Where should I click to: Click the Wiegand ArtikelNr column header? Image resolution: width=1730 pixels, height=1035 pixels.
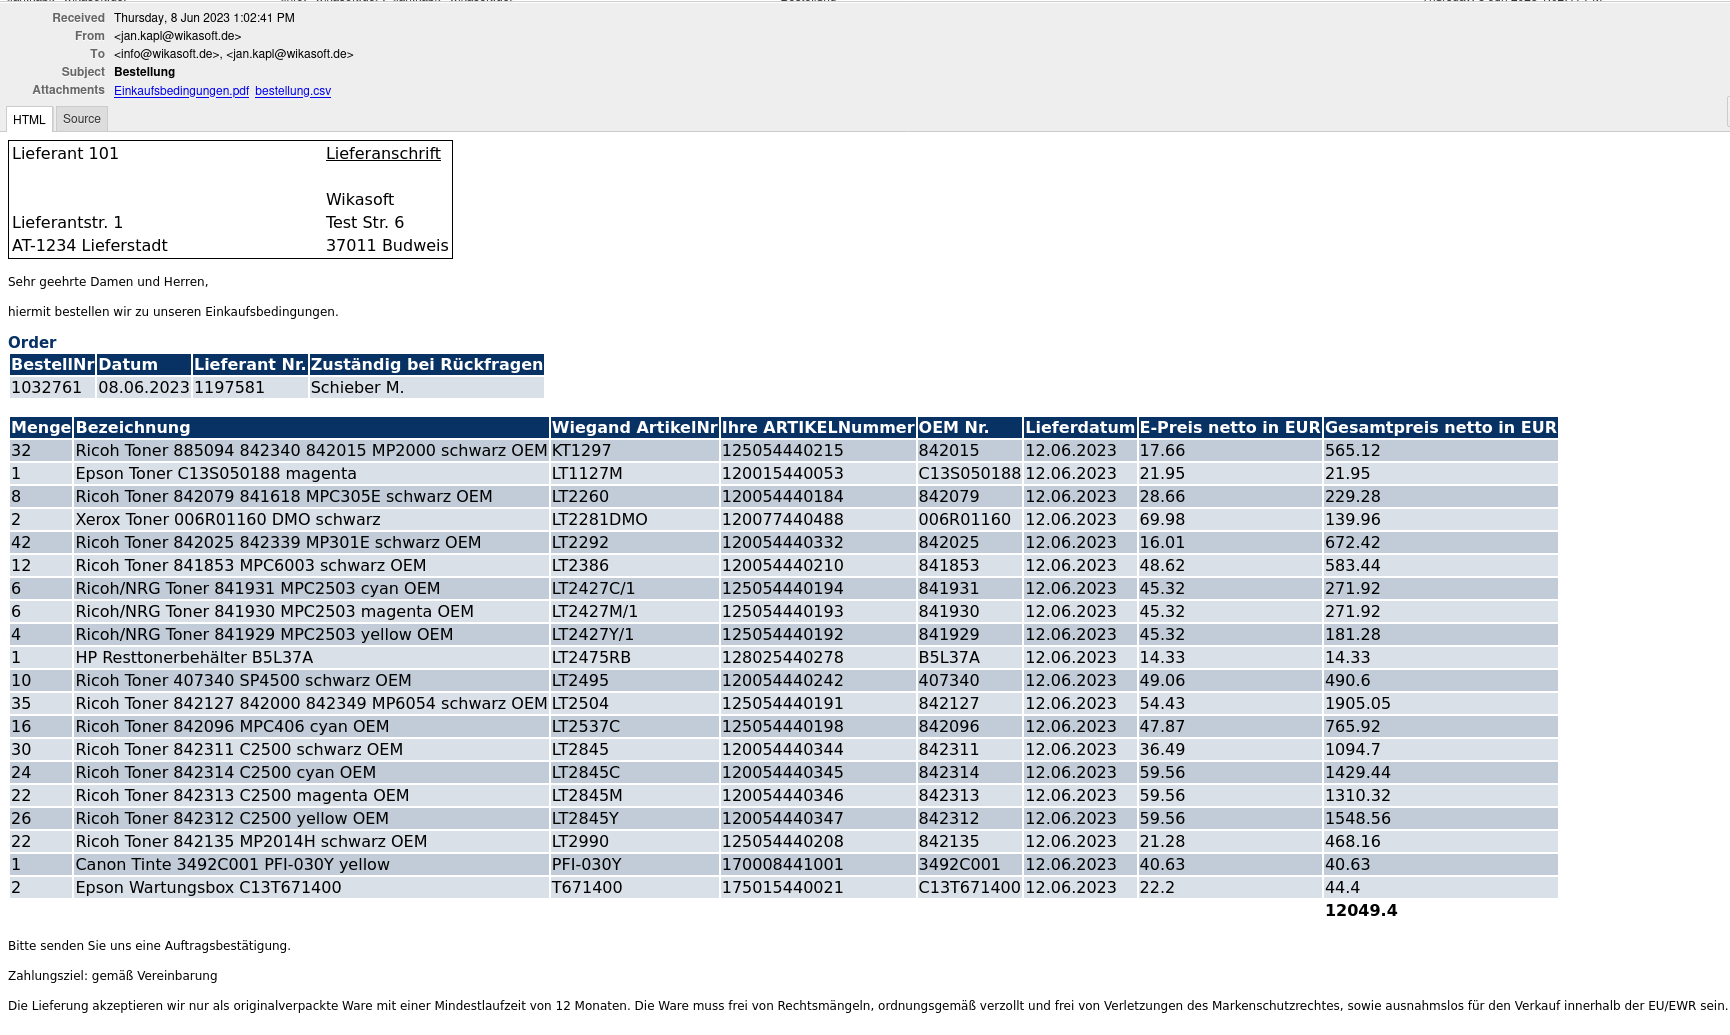coord(634,428)
